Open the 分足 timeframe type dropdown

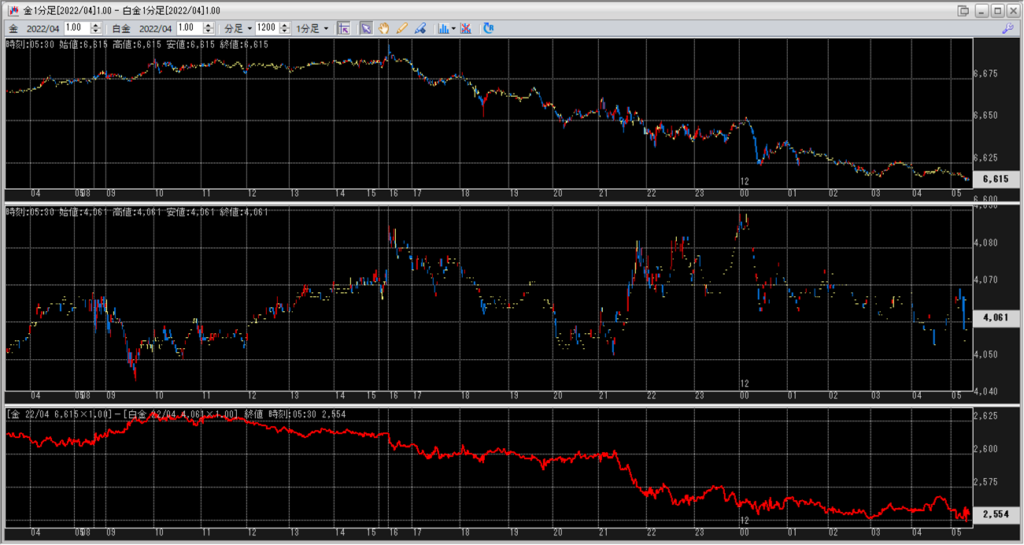pyautogui.click(x=236, y=28)
